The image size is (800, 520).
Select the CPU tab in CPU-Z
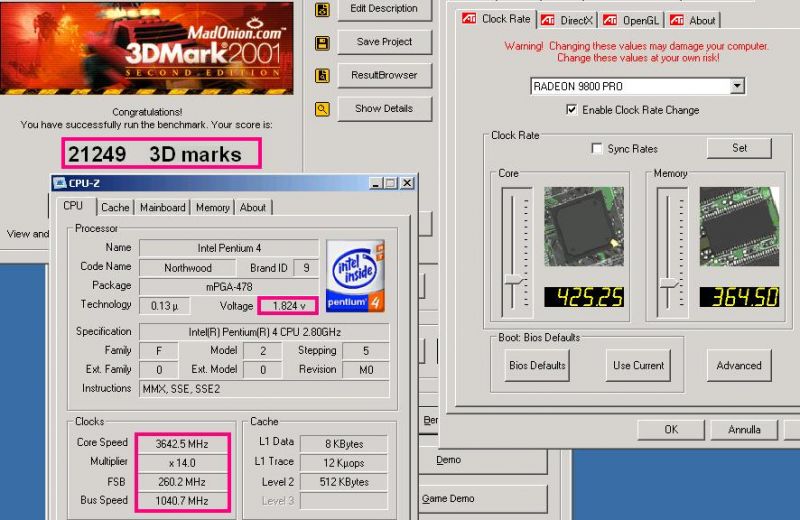pyautogui.click(x=73, y=205)
